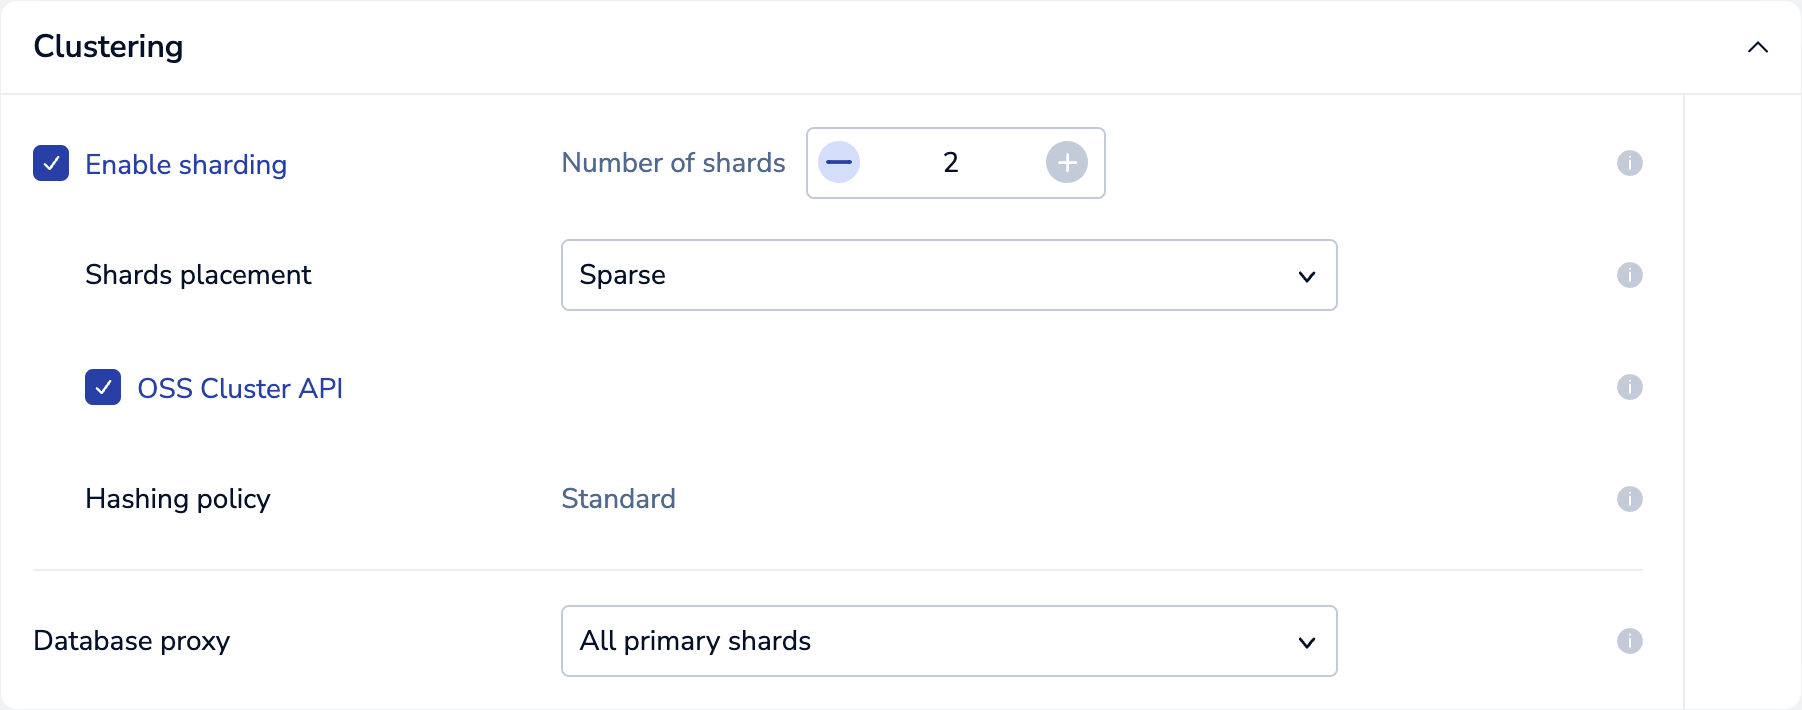Click info icon for OSS Cluster API
1802x710 pixels.
pyautogui.click(x=1629, y=387)
